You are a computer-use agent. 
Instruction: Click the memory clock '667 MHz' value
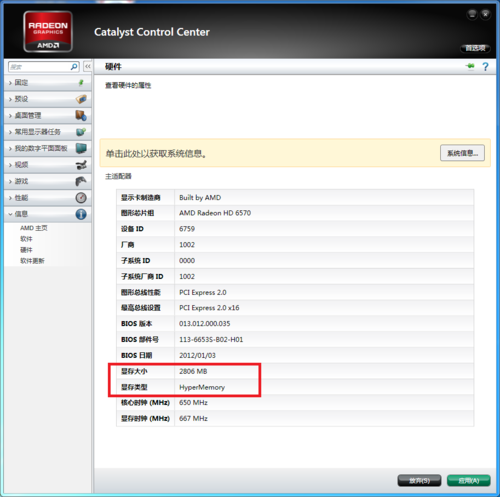(193, 418)
